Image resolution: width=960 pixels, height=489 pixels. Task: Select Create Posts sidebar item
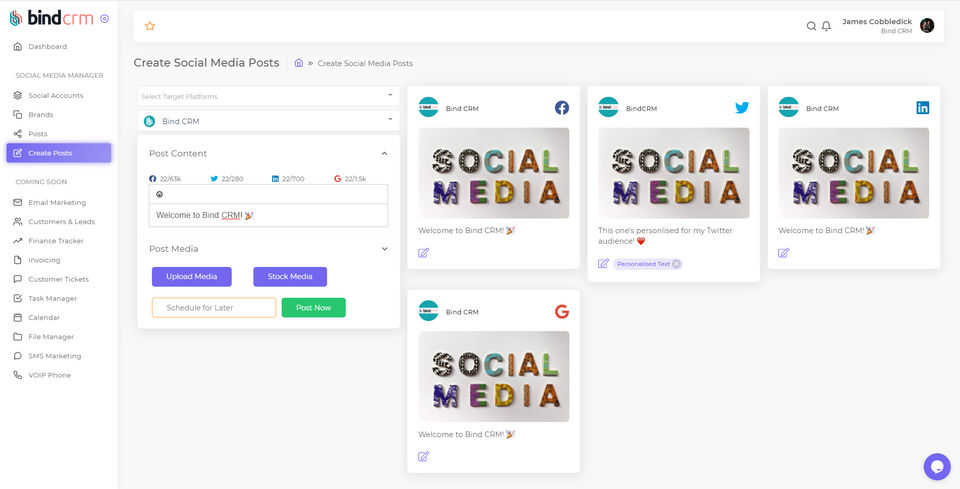click(59, 153)
